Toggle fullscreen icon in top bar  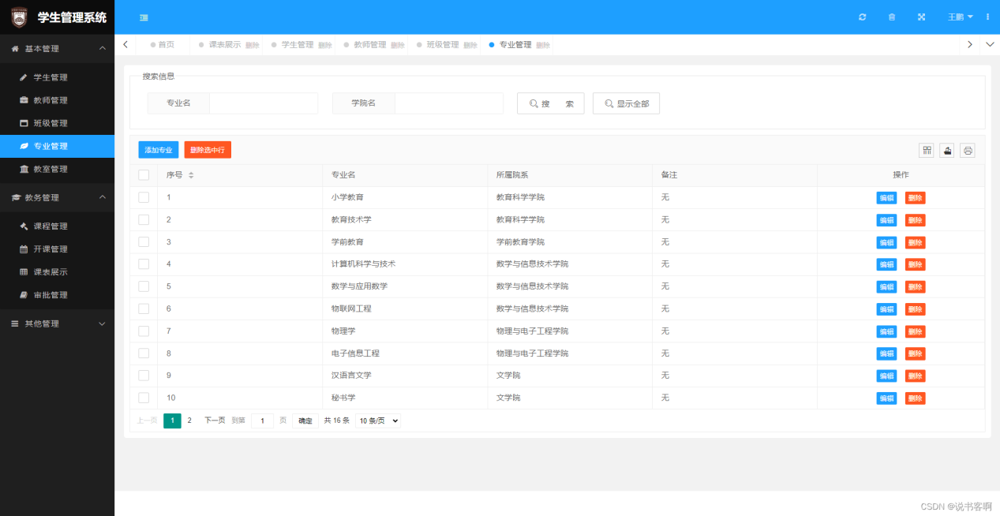(x=921, y=17)
